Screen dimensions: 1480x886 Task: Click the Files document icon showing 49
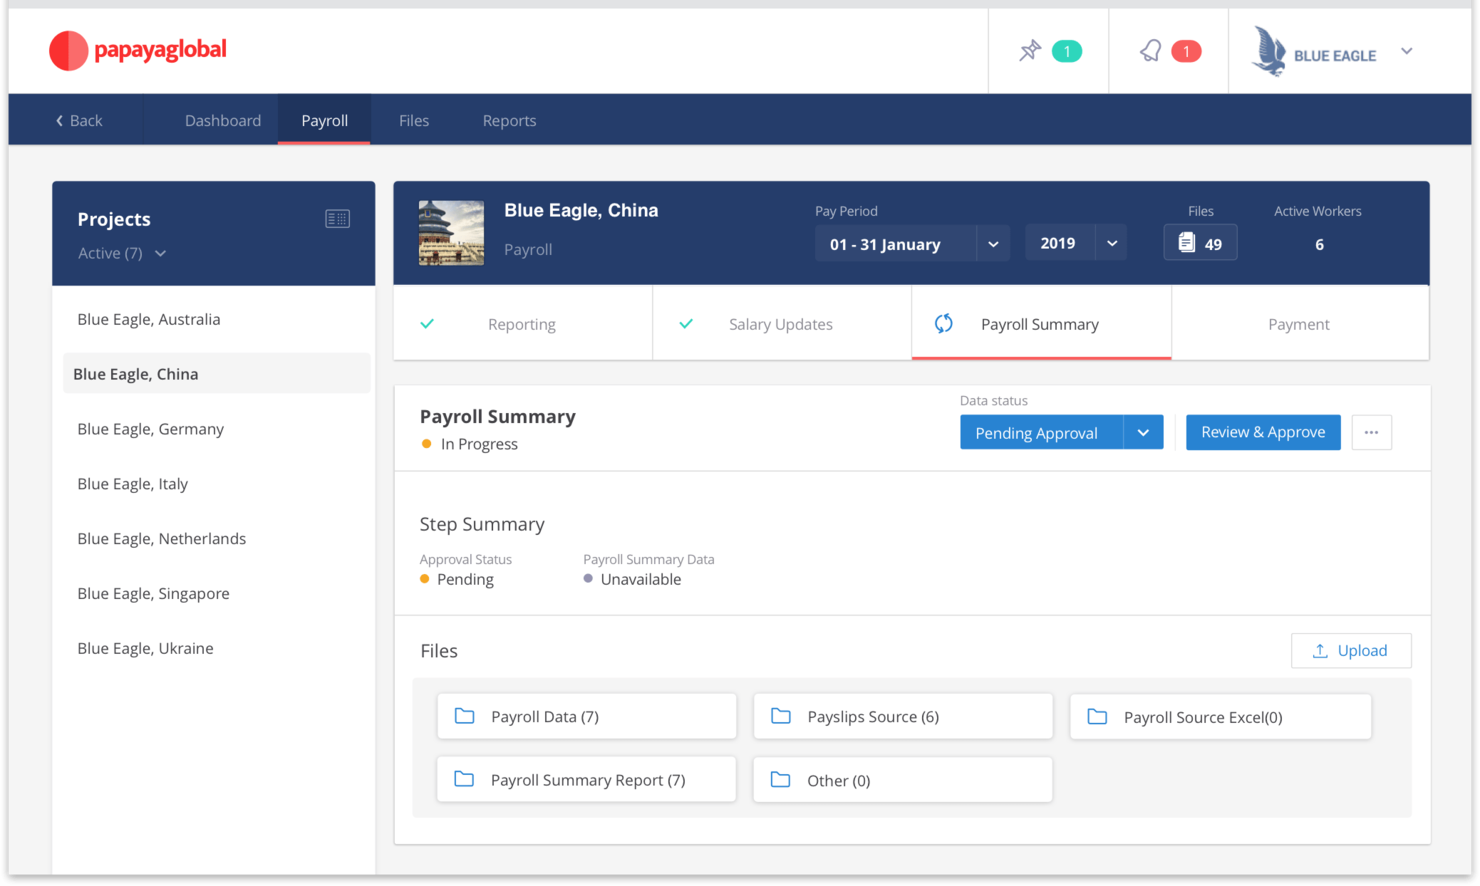(1200, 242)
